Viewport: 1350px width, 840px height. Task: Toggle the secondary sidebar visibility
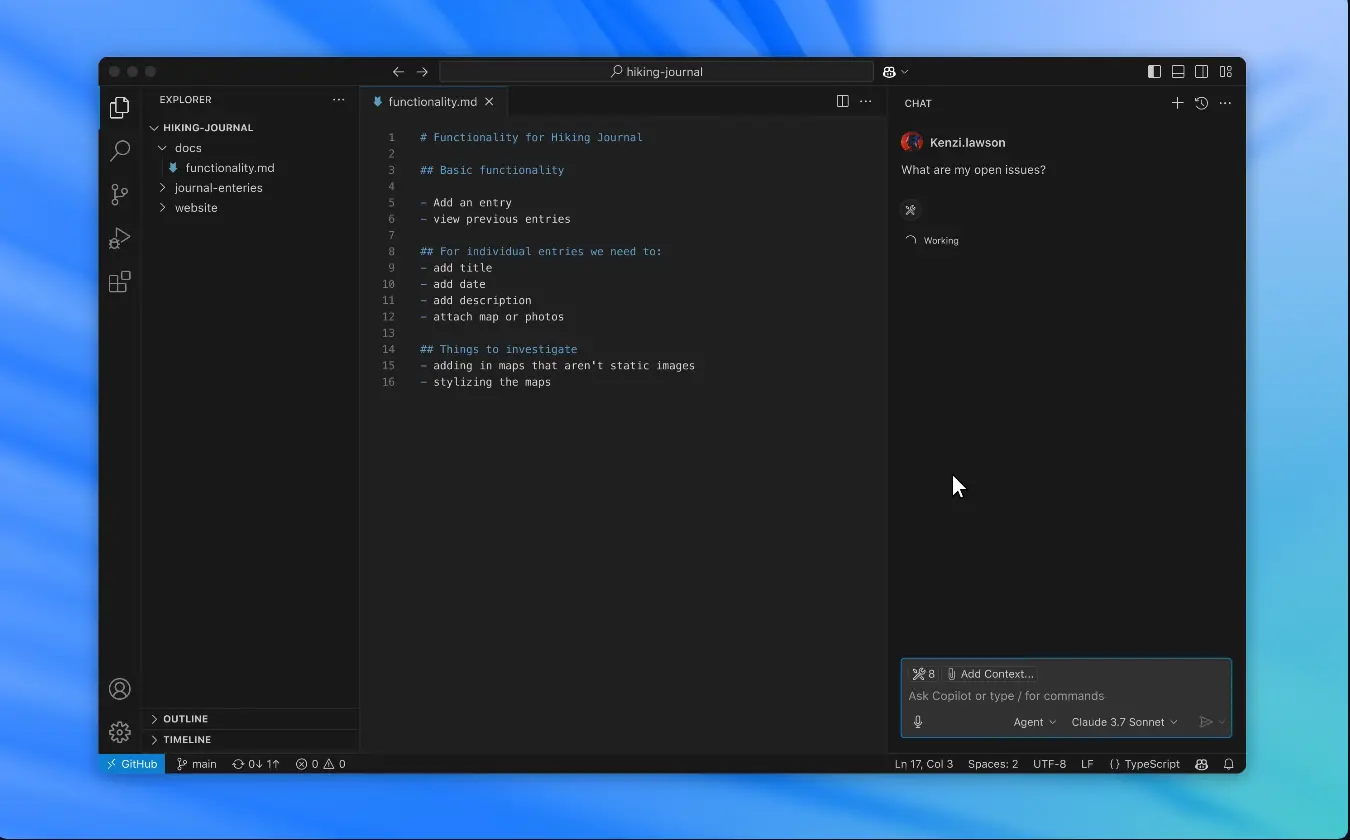click(1201, 71)
